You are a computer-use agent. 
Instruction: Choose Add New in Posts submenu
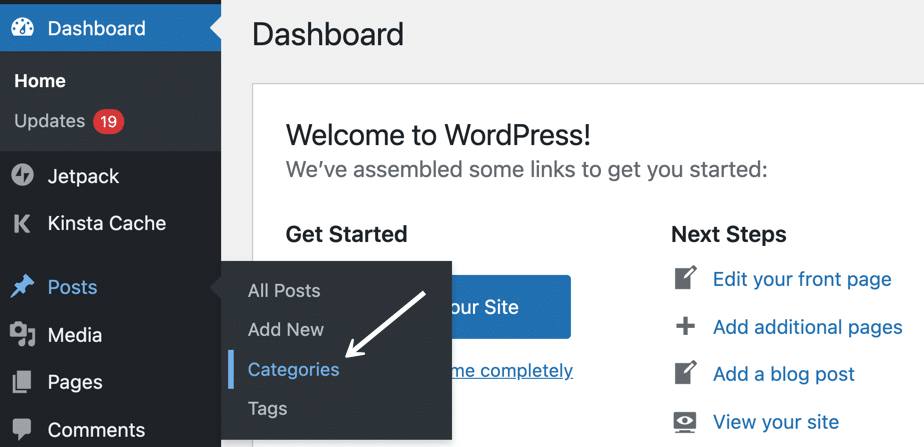(286, 330)
